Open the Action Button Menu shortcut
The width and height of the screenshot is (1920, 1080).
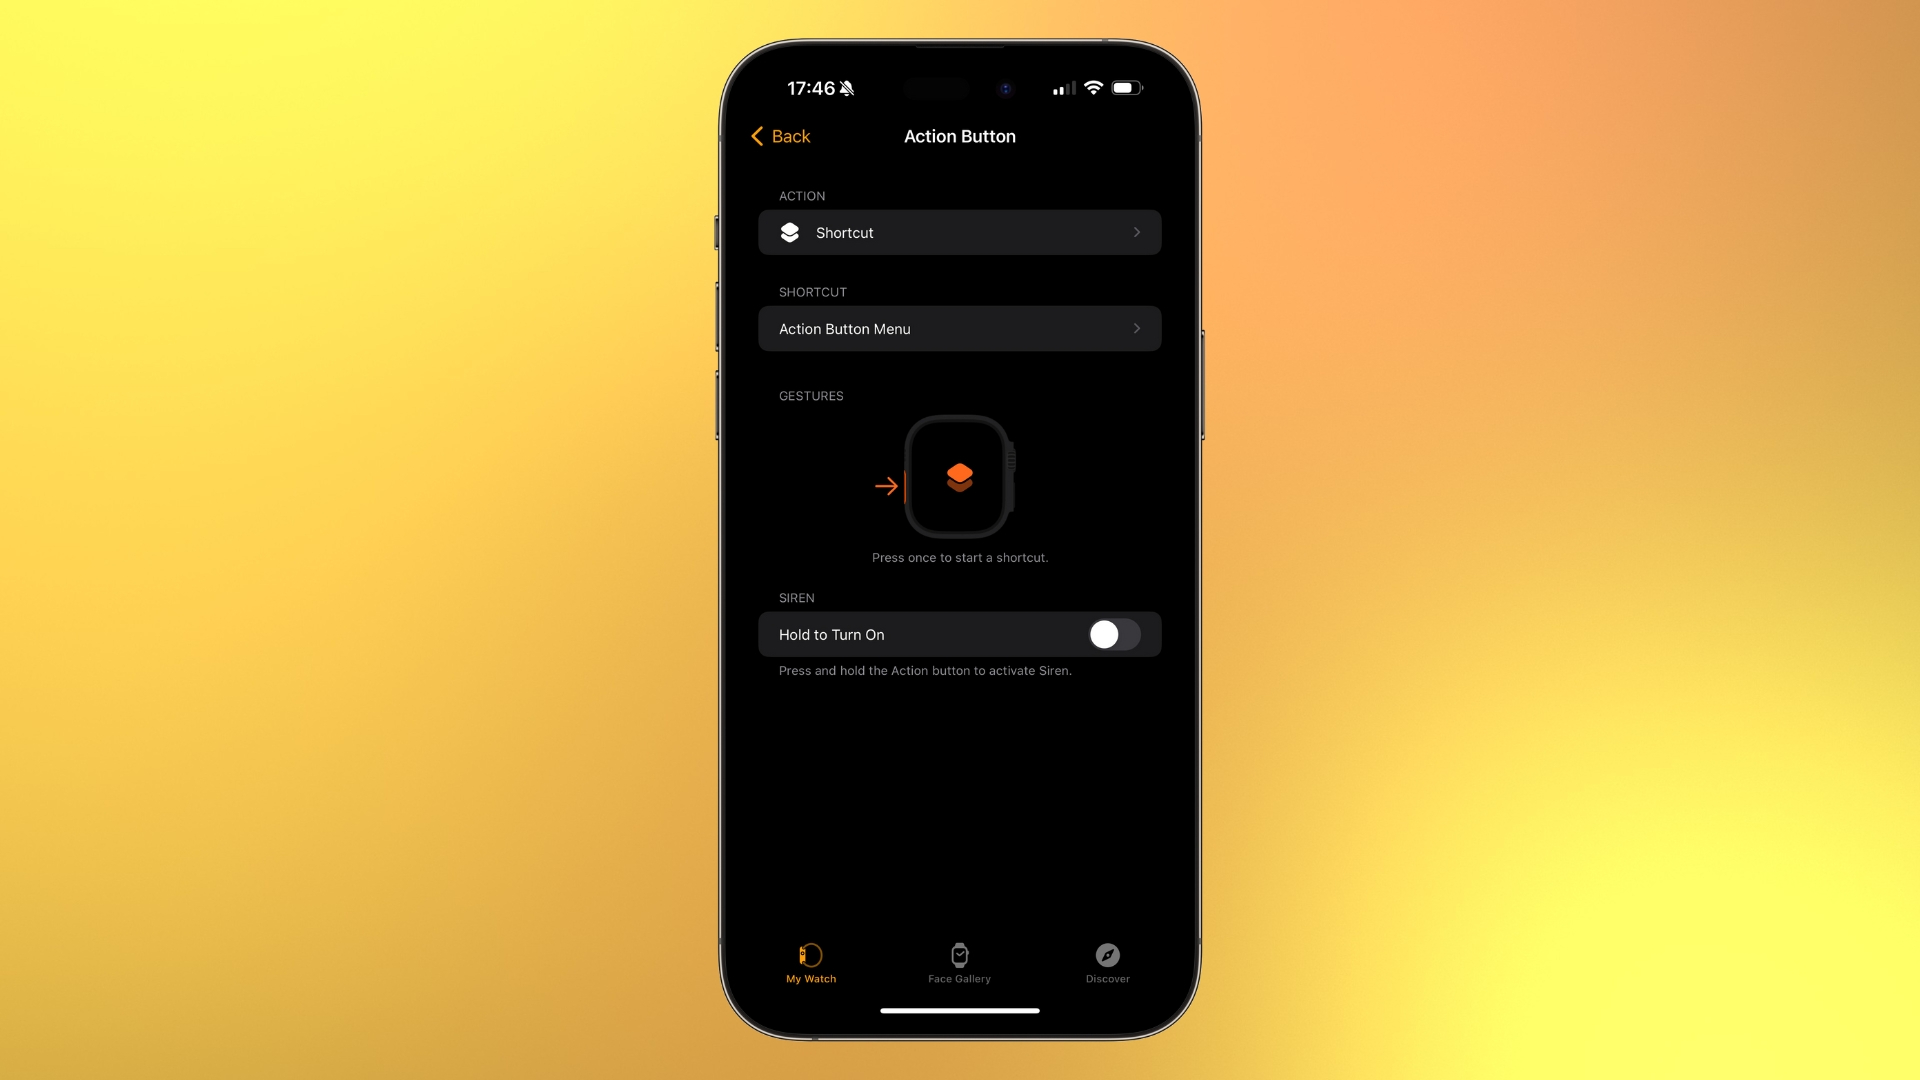pos(960,328)
